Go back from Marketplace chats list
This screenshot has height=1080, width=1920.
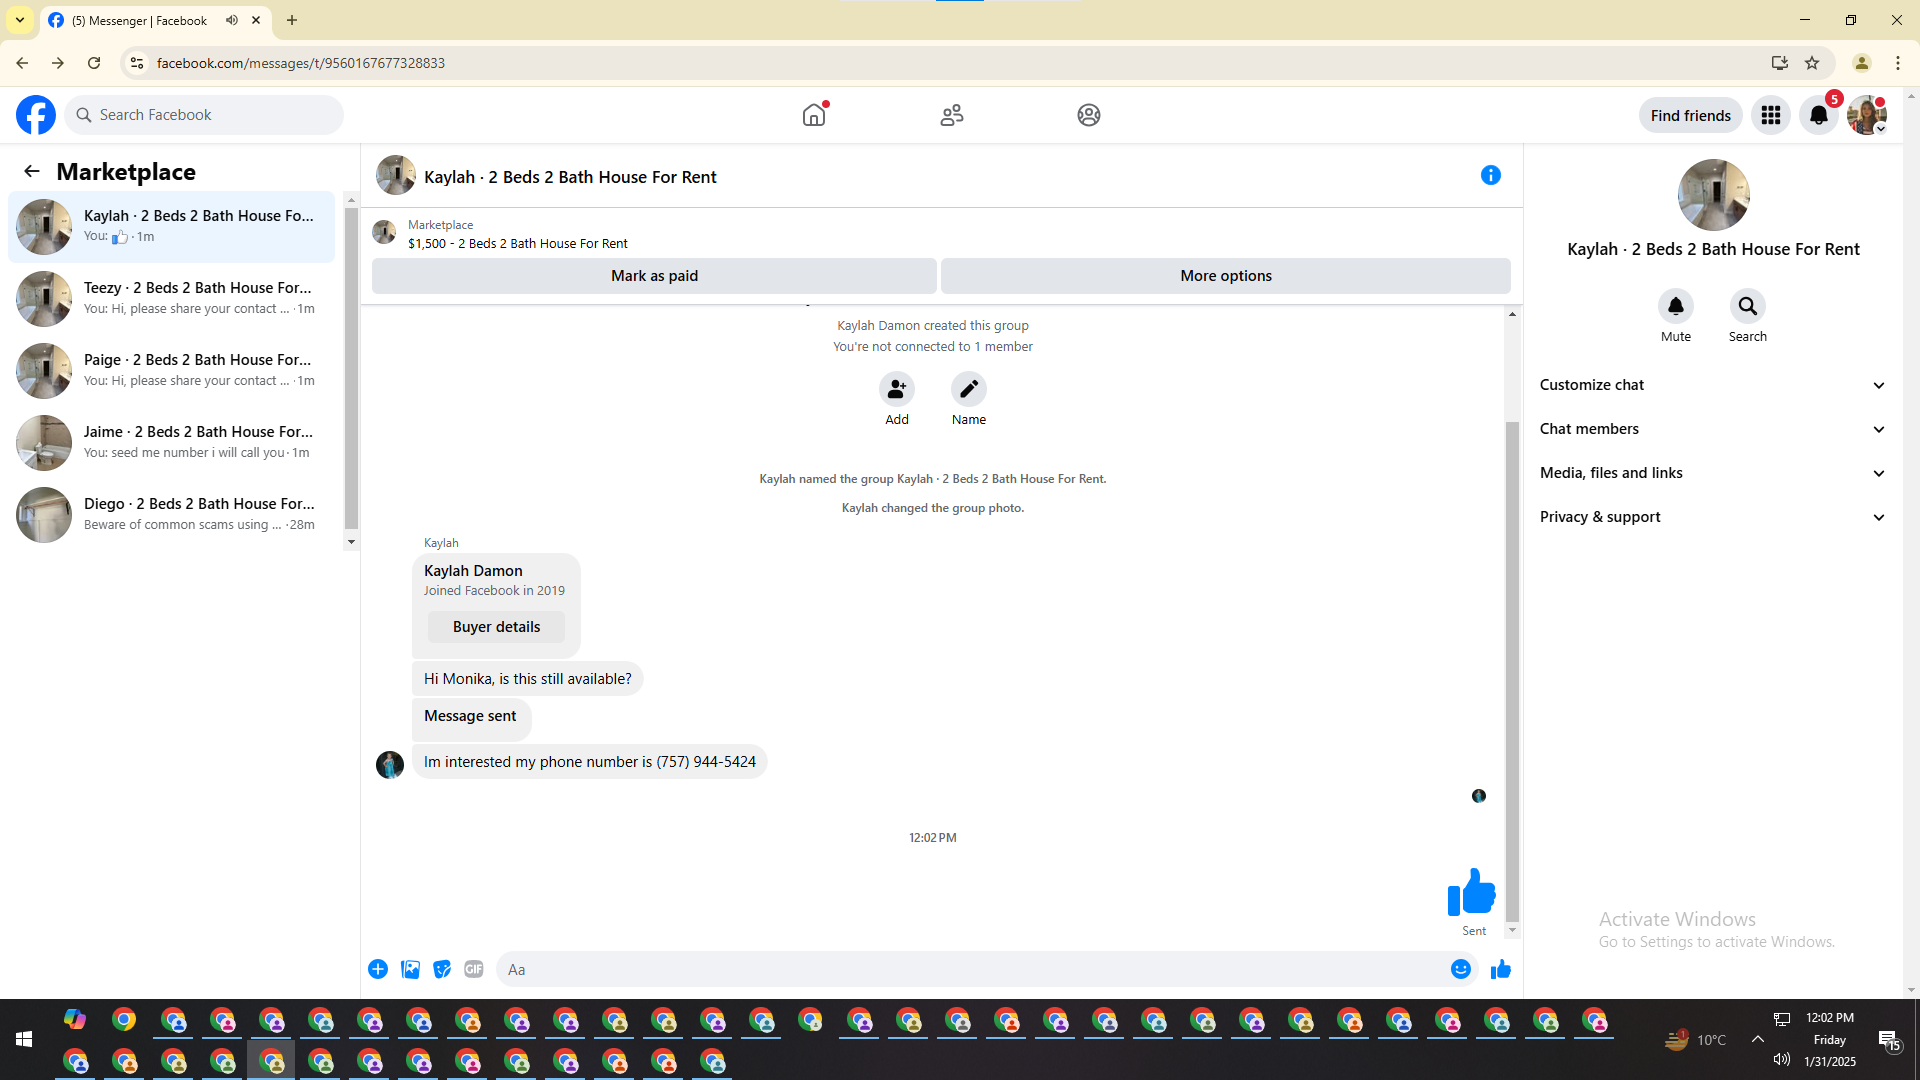pos(32,171)
